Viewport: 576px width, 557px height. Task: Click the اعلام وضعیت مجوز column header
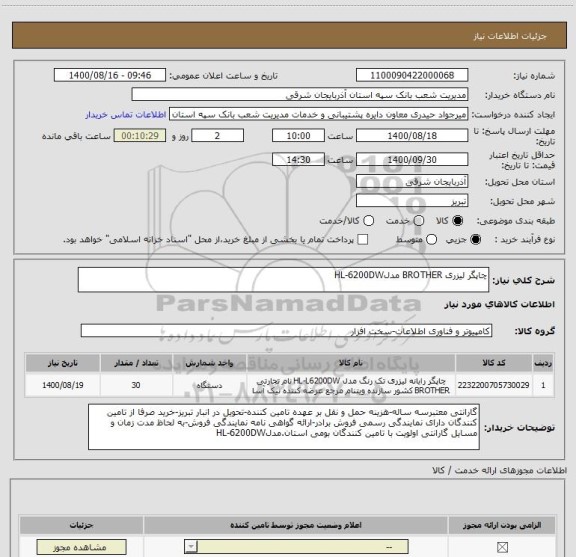[x=296, y=525]
